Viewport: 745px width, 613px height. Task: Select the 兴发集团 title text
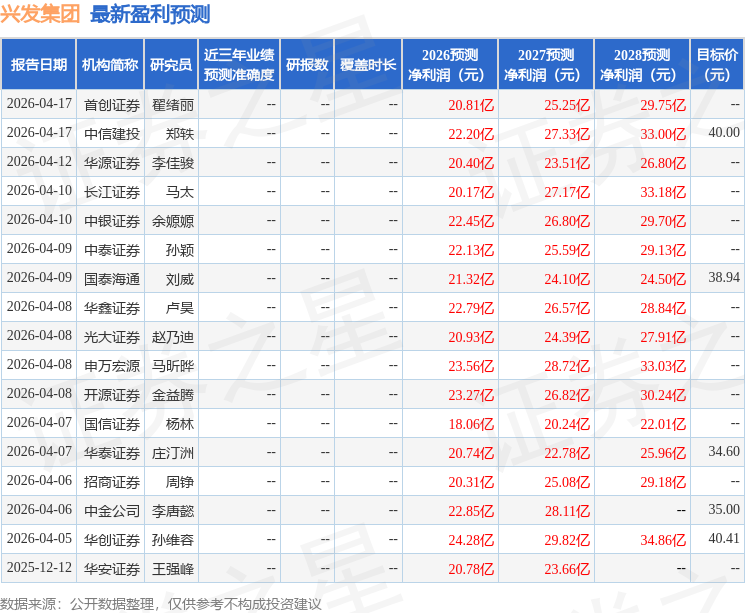[x=40, y=14]
